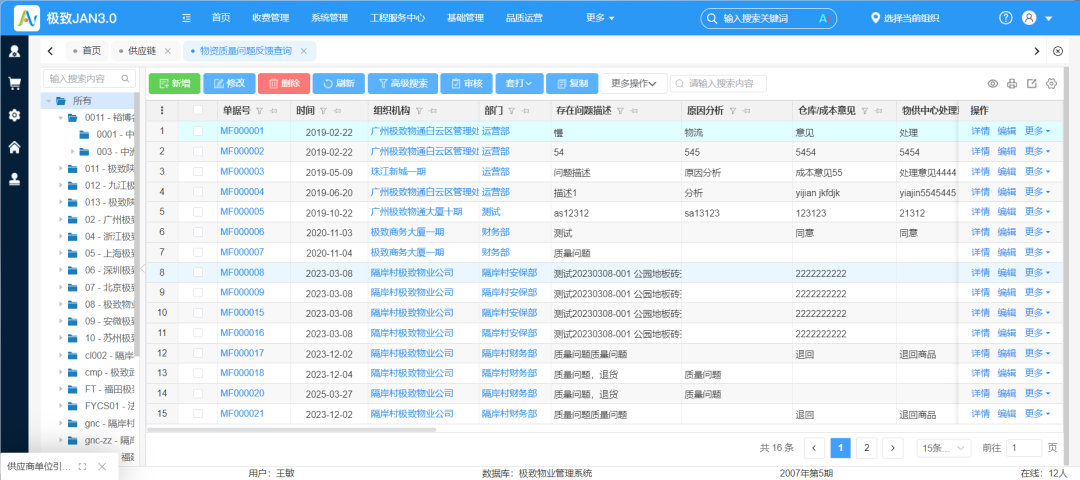This screenshot has height=480, width=1080.
Task: Click the print icon in table toolbar
Action: tap(1012, 84)
